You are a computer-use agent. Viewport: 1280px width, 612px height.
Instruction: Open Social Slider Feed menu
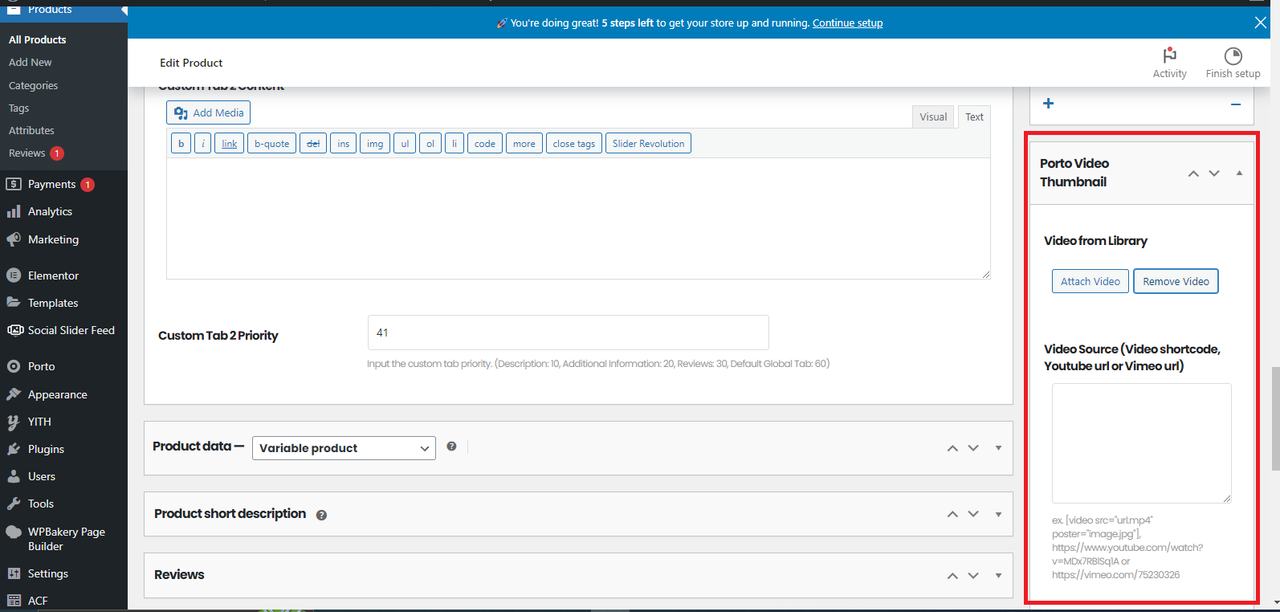click(71, 330)
